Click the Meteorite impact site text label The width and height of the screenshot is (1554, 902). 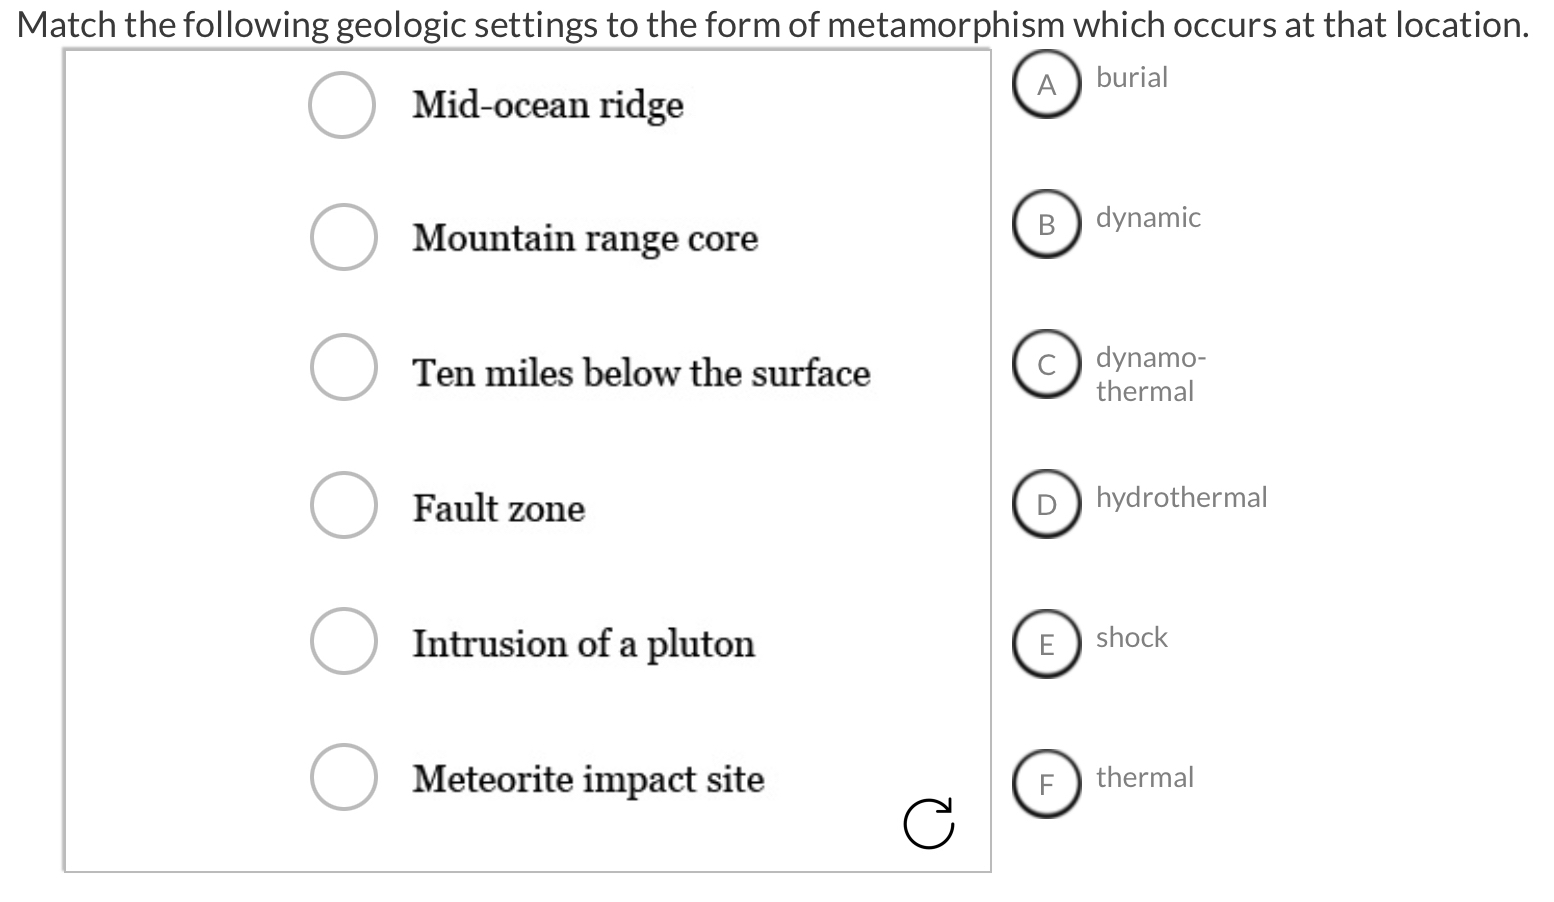point(588,779)
